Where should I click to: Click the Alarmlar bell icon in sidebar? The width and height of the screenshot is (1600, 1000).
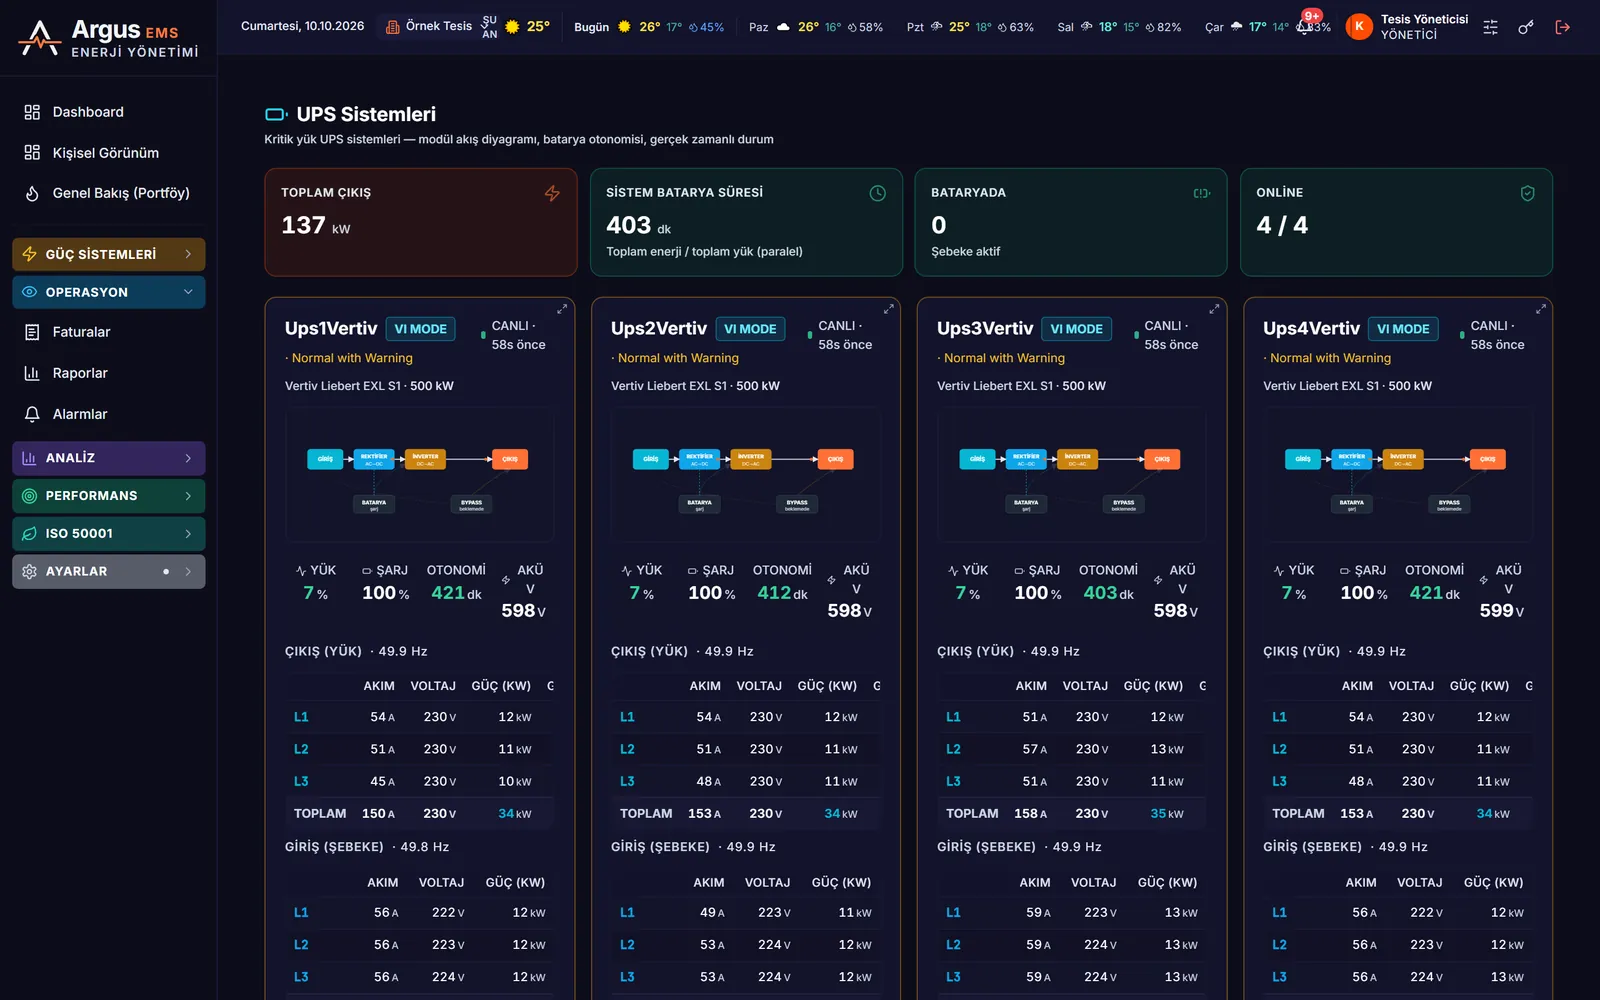tap(32, 414)
